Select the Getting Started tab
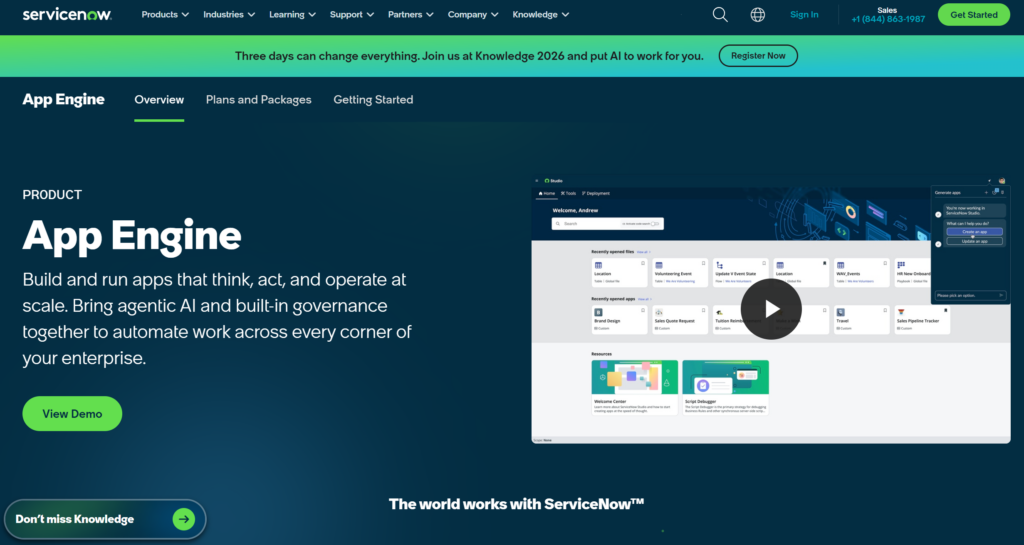This screenshot has width=1024, height=545. point(373,100)
